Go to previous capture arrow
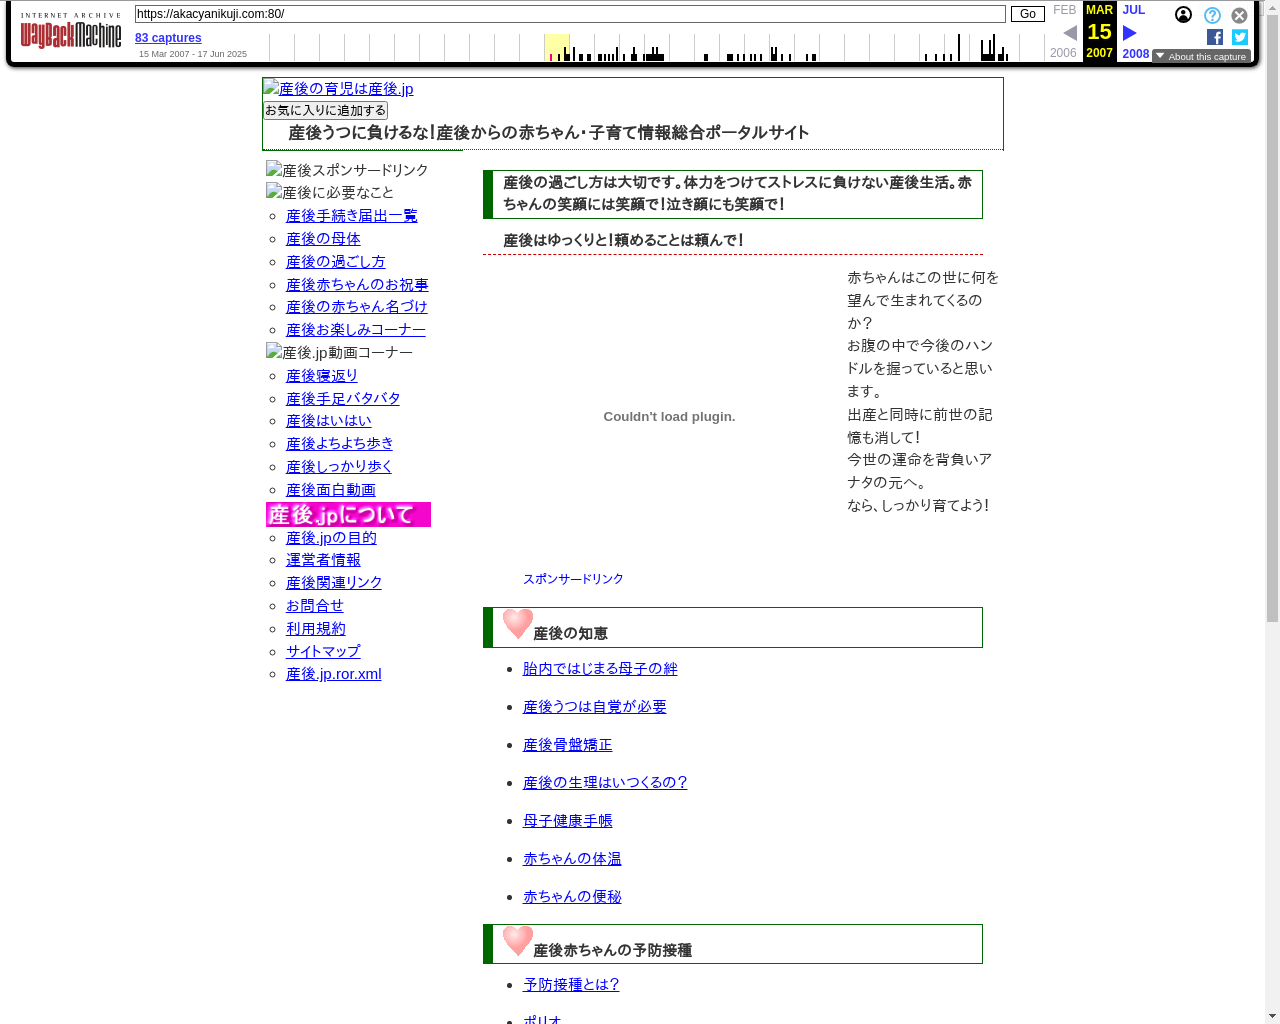 click(1069, 33)
